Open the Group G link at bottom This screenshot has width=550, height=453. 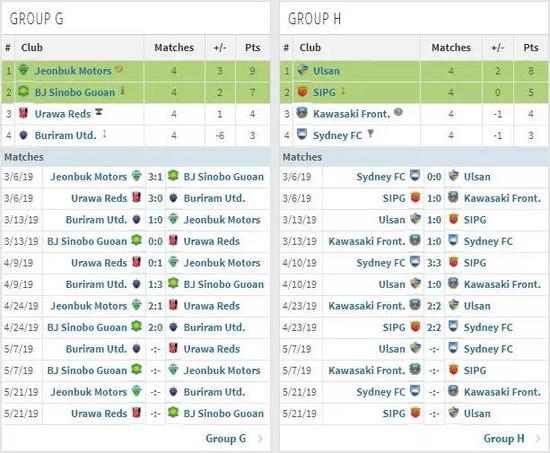[x=226, y=438]
